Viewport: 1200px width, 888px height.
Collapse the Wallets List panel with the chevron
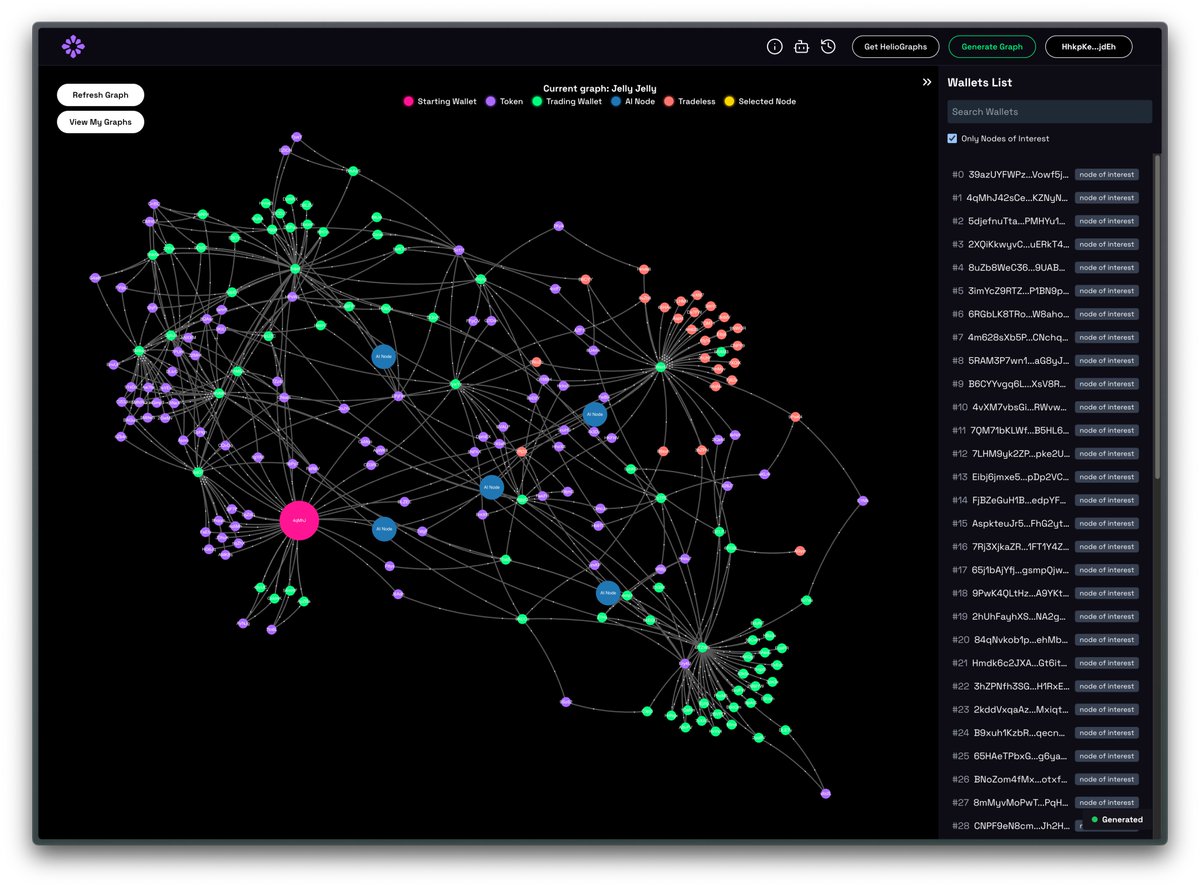pos(926,82)
